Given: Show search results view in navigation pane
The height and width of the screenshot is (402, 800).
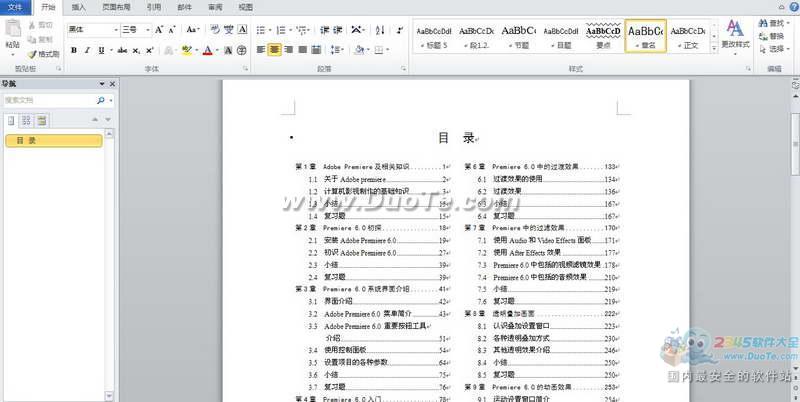Looking at the screenshot, I should [42, 120].
